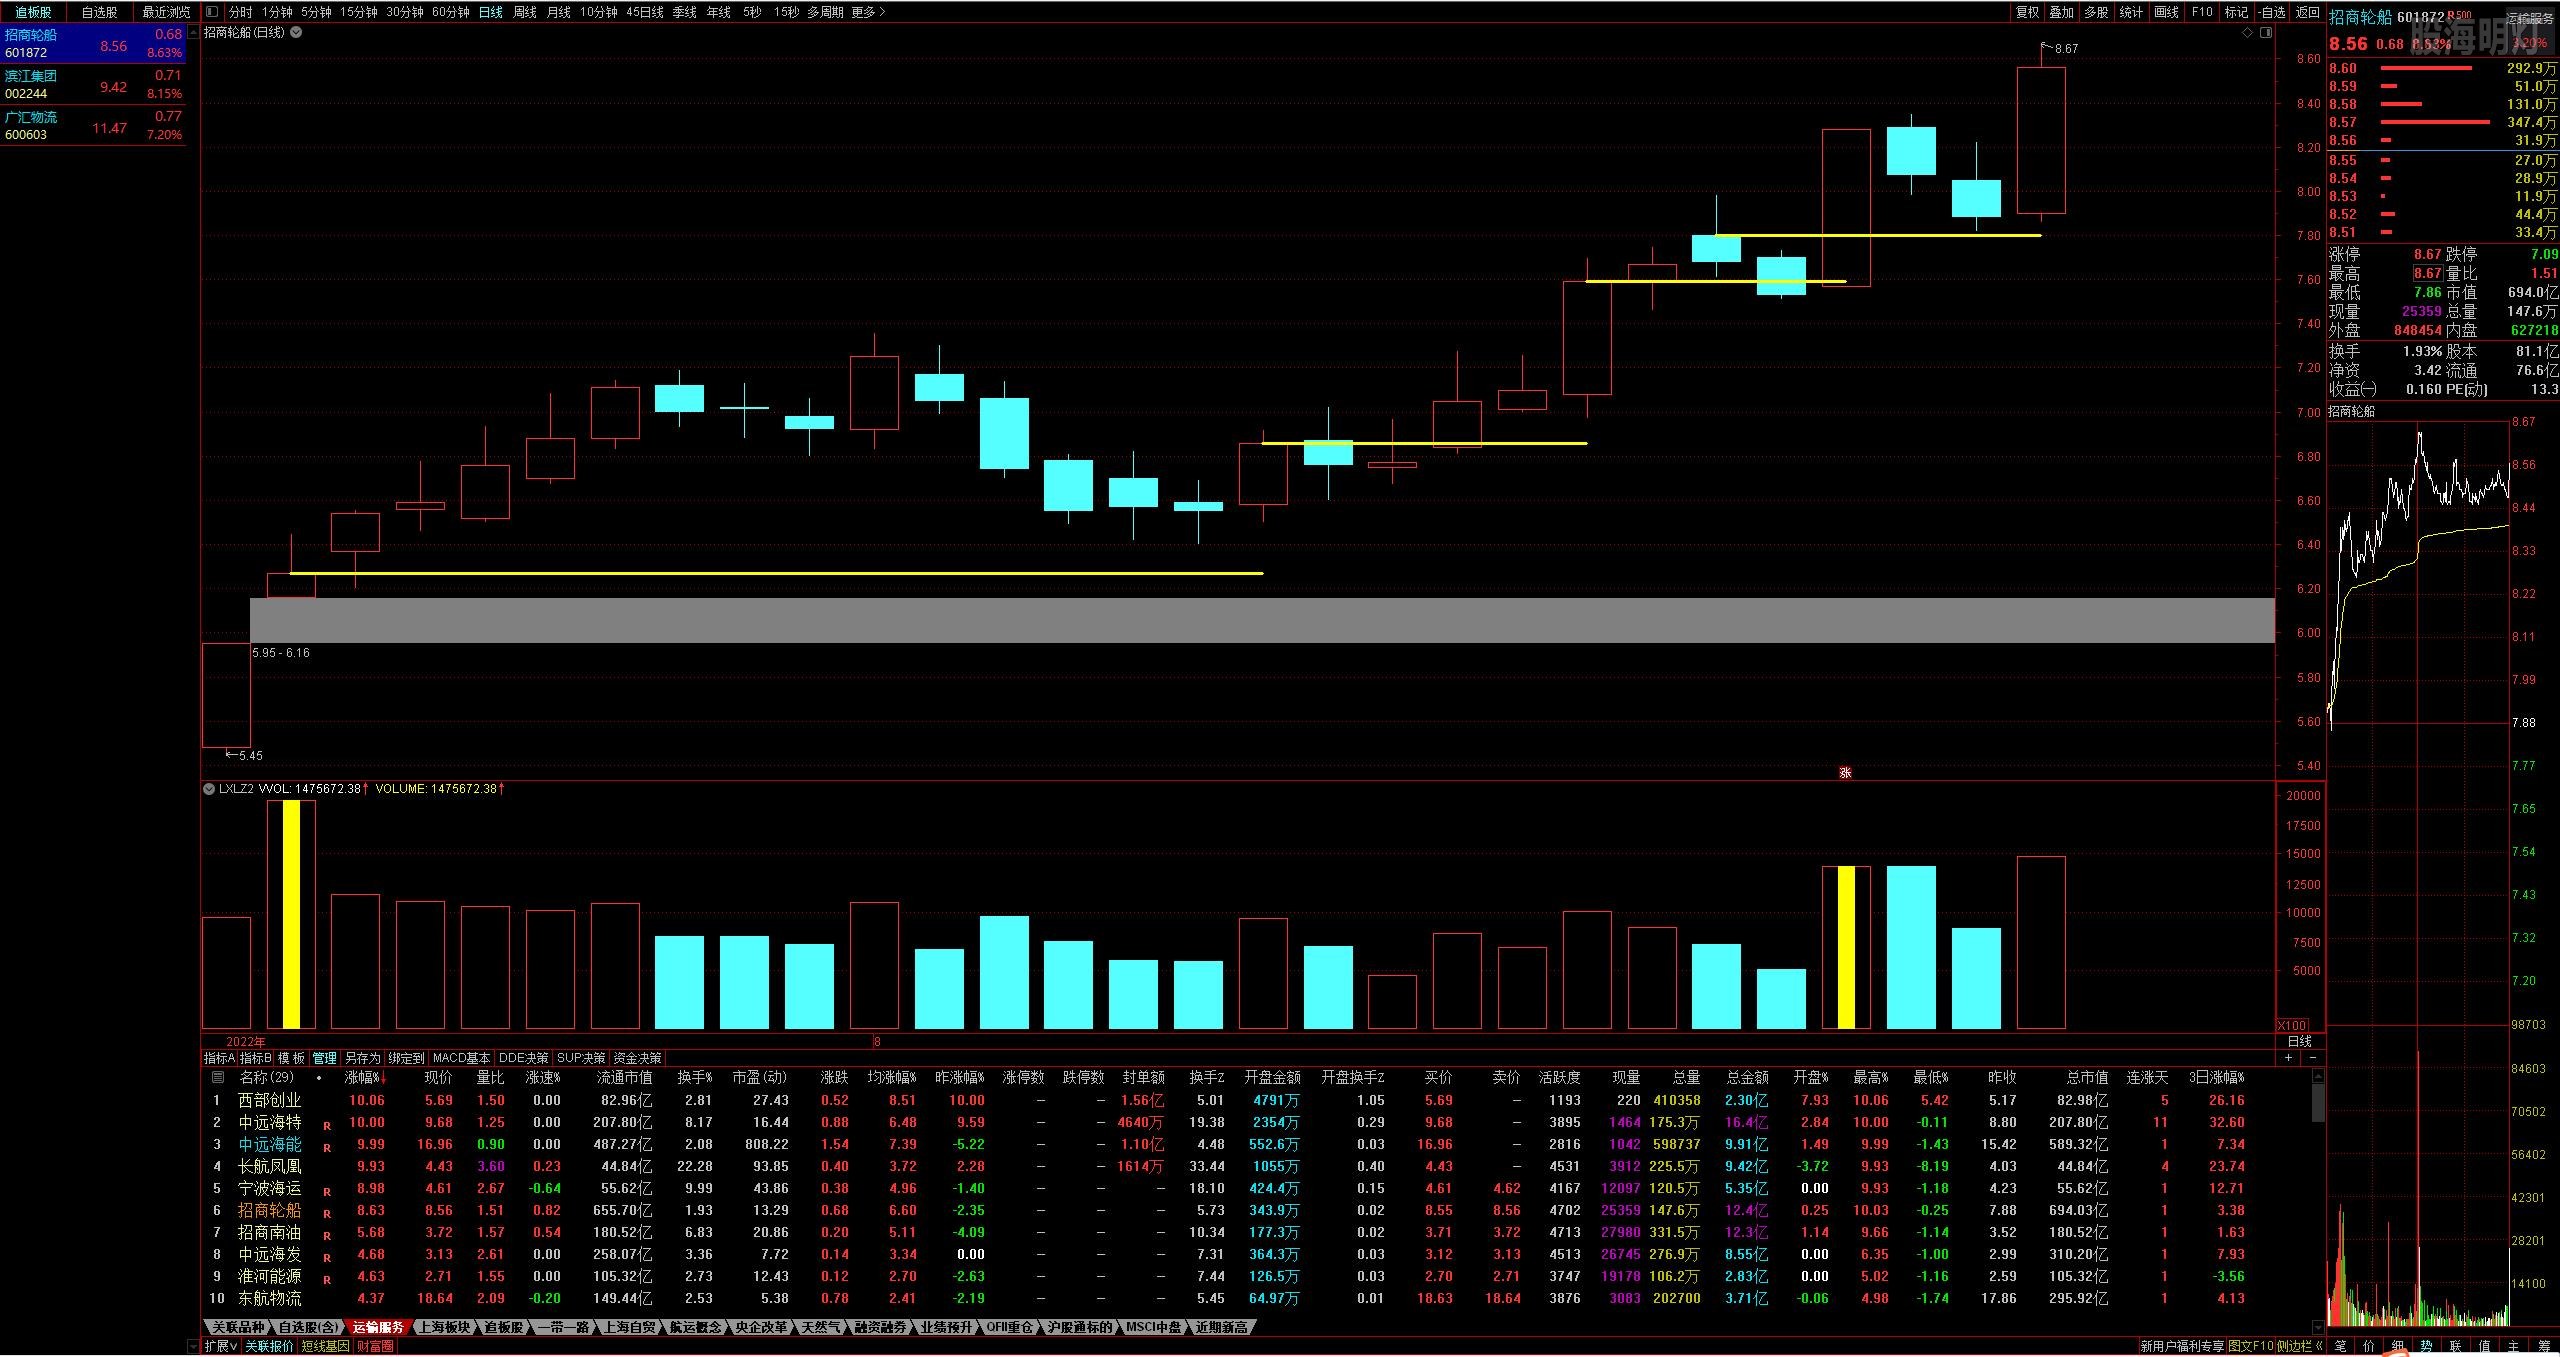Sort by the 涨幅% column header
The image size is (2560, 1357).
tap(364, 1078)
